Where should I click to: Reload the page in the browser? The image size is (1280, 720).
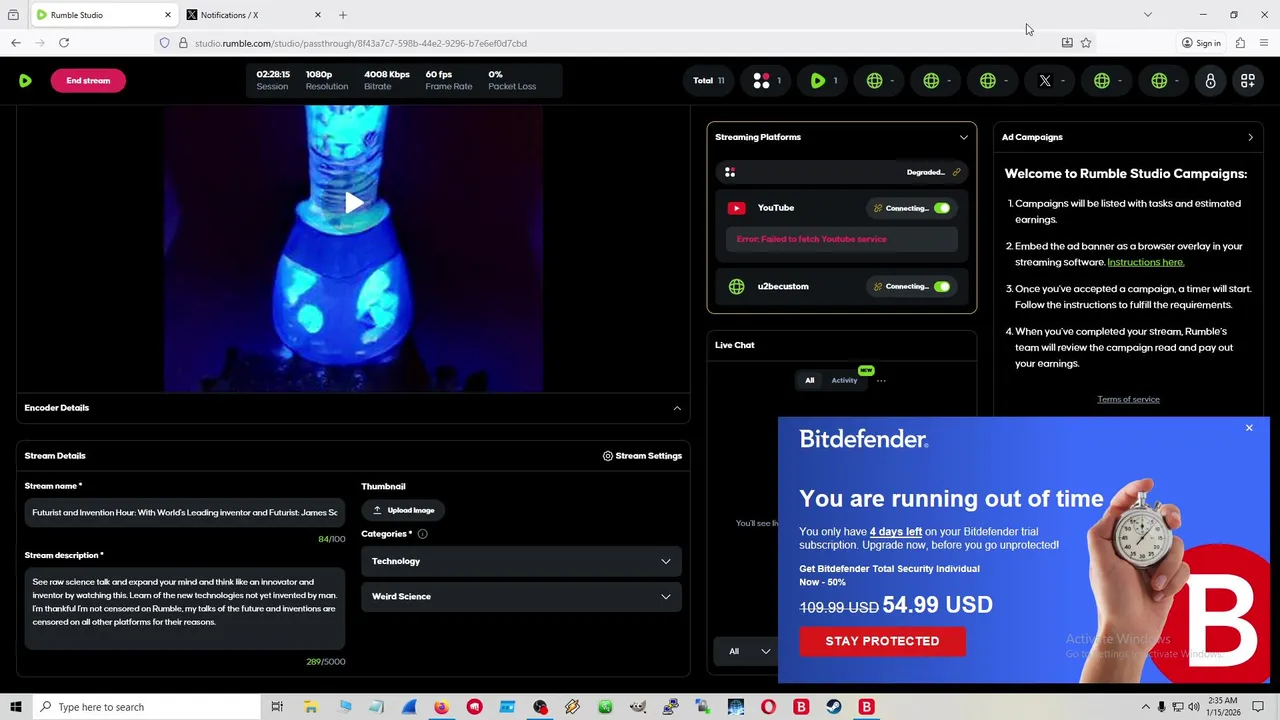[x=64, y=43]
